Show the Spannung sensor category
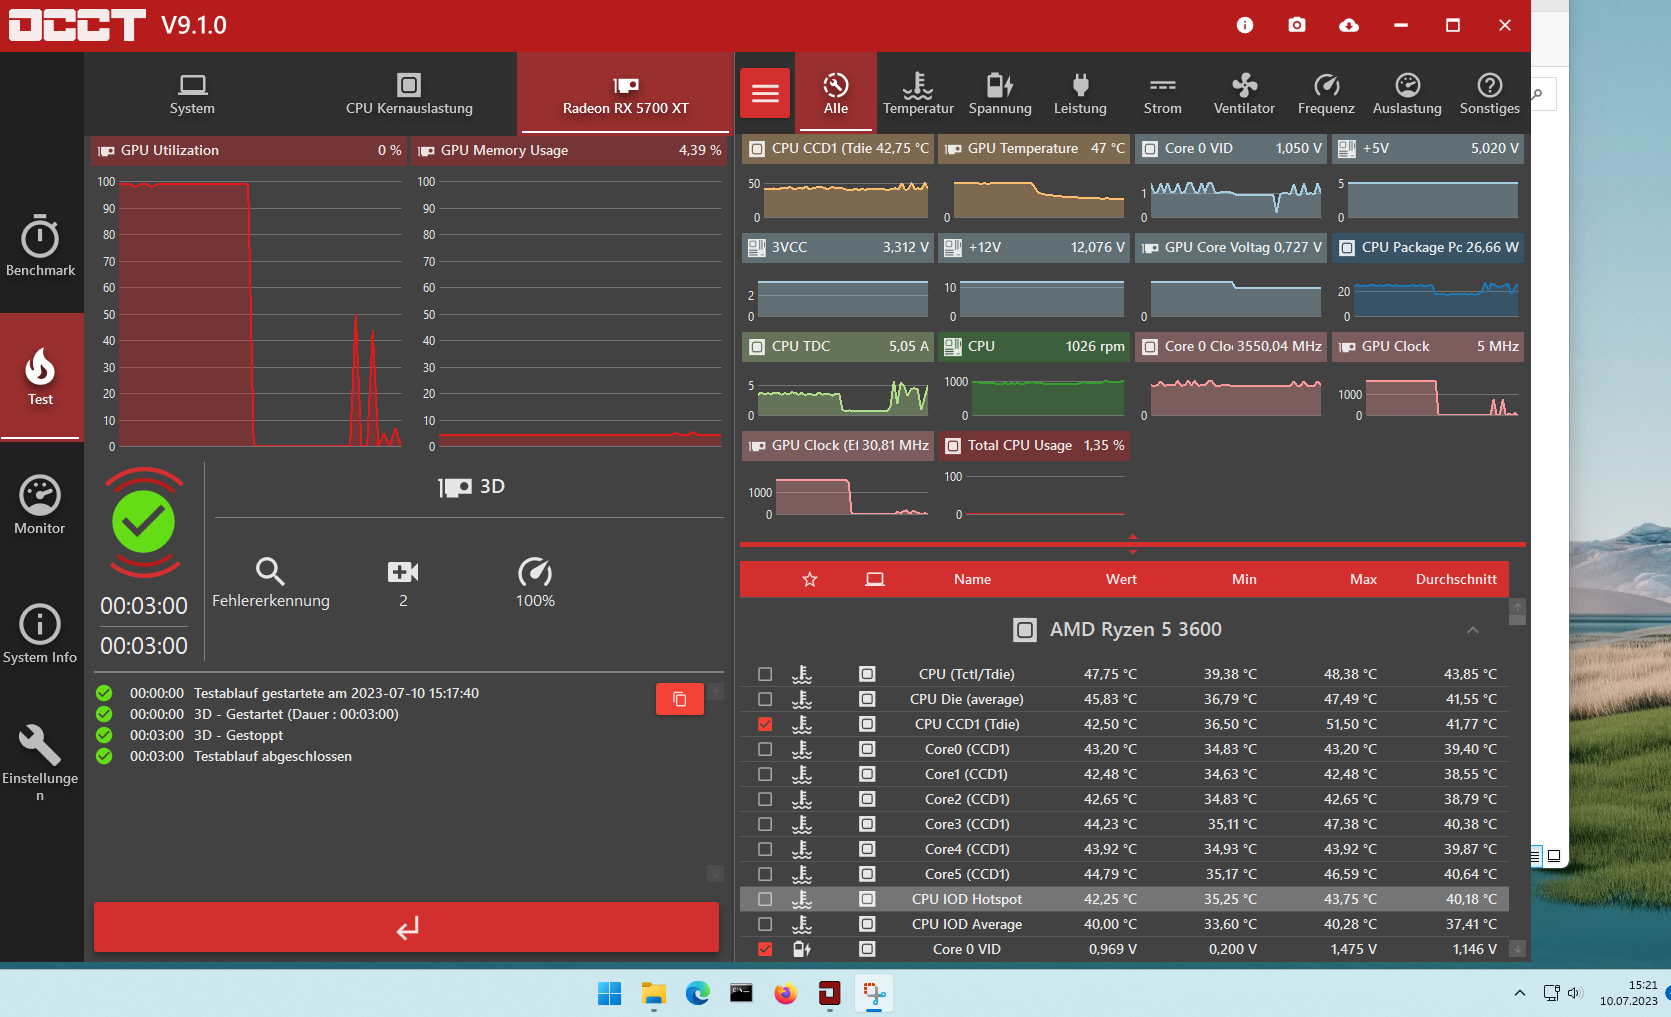 click(x=1000, y=94)
